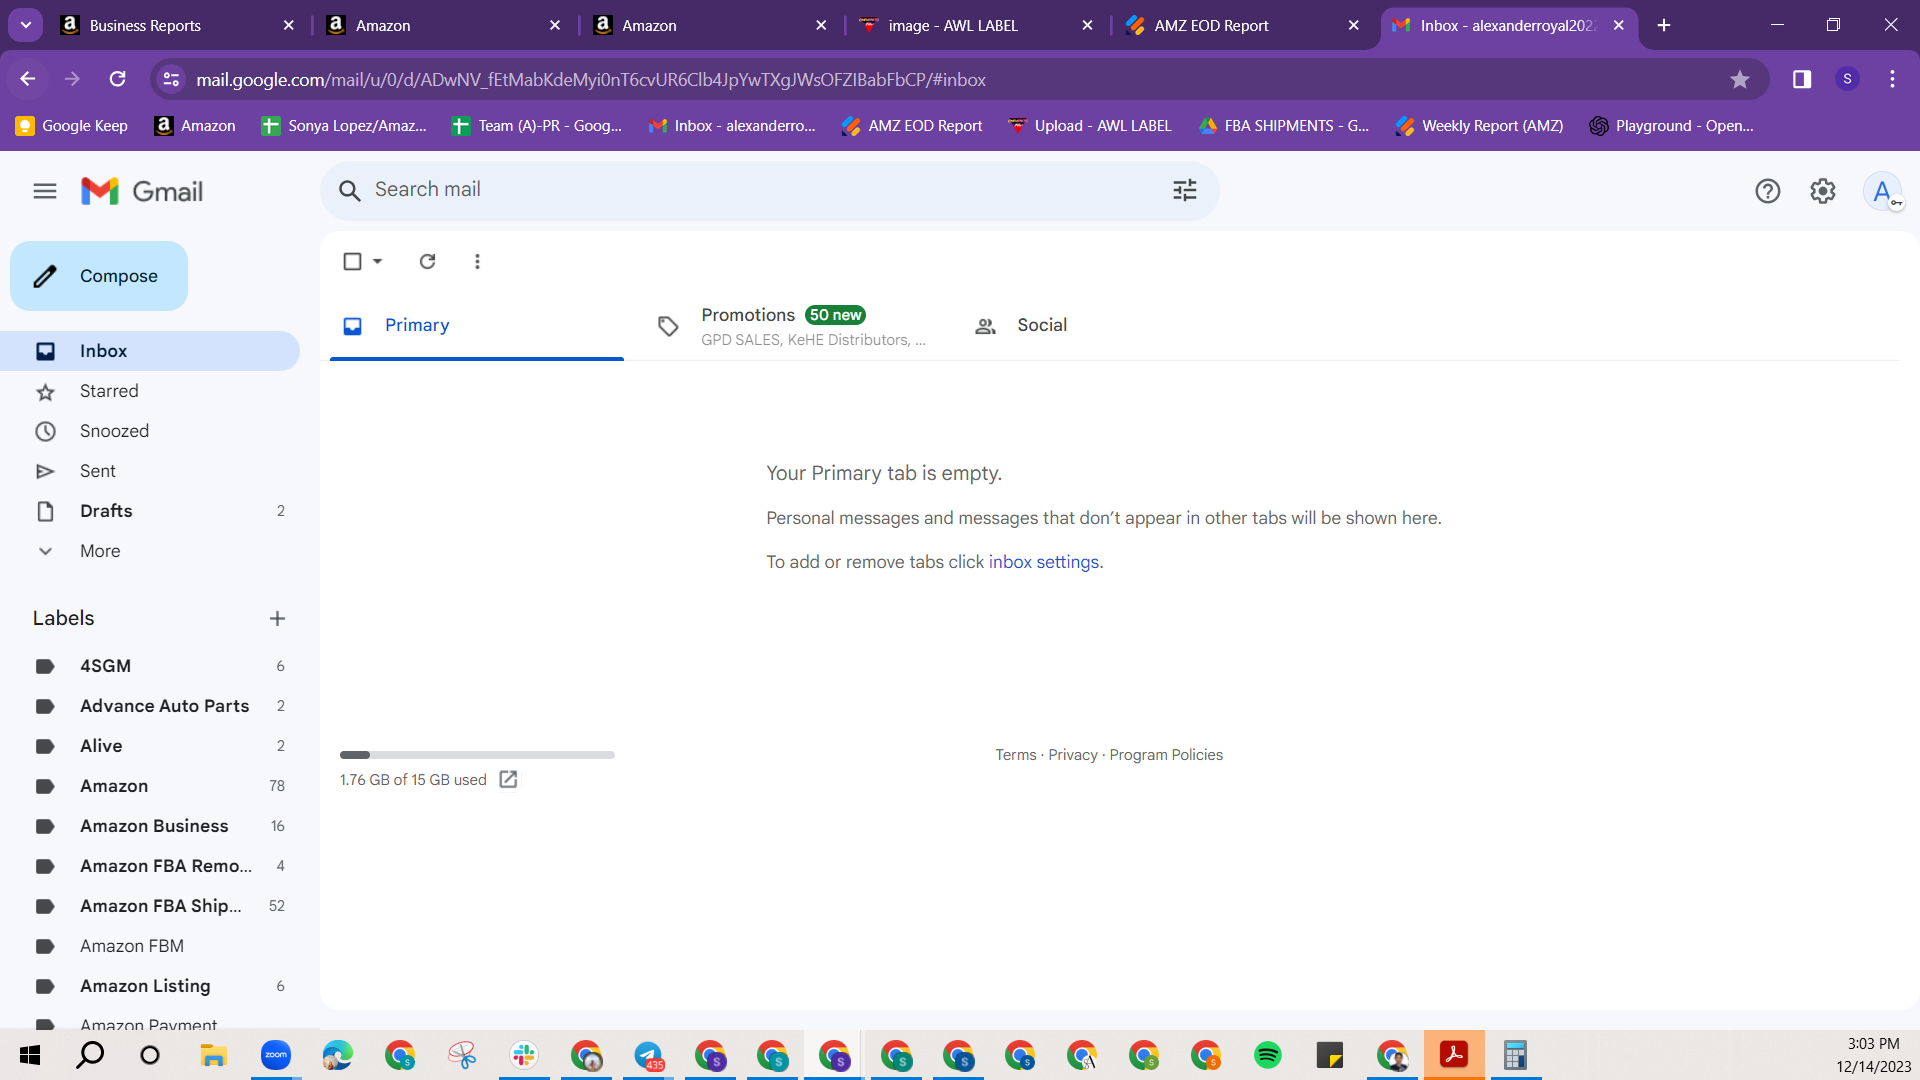This screenshot has height=1080, width=1920.
Task: View site information icon in address bar
Action: coord(172,79)
